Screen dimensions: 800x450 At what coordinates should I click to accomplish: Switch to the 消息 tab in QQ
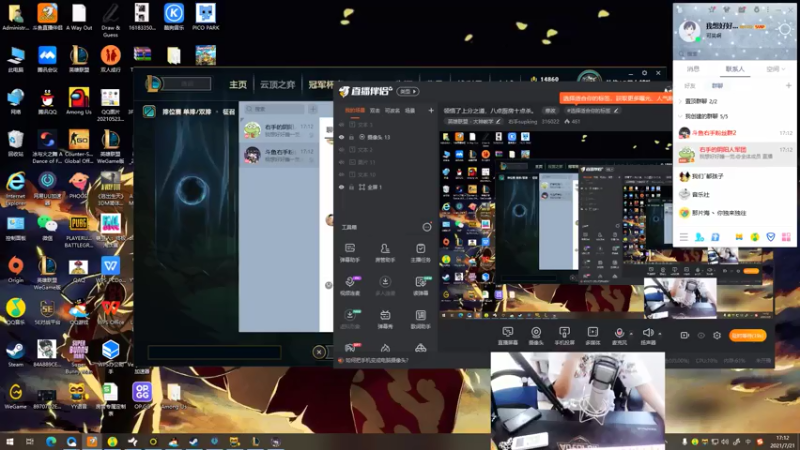[x=693, y=69]
